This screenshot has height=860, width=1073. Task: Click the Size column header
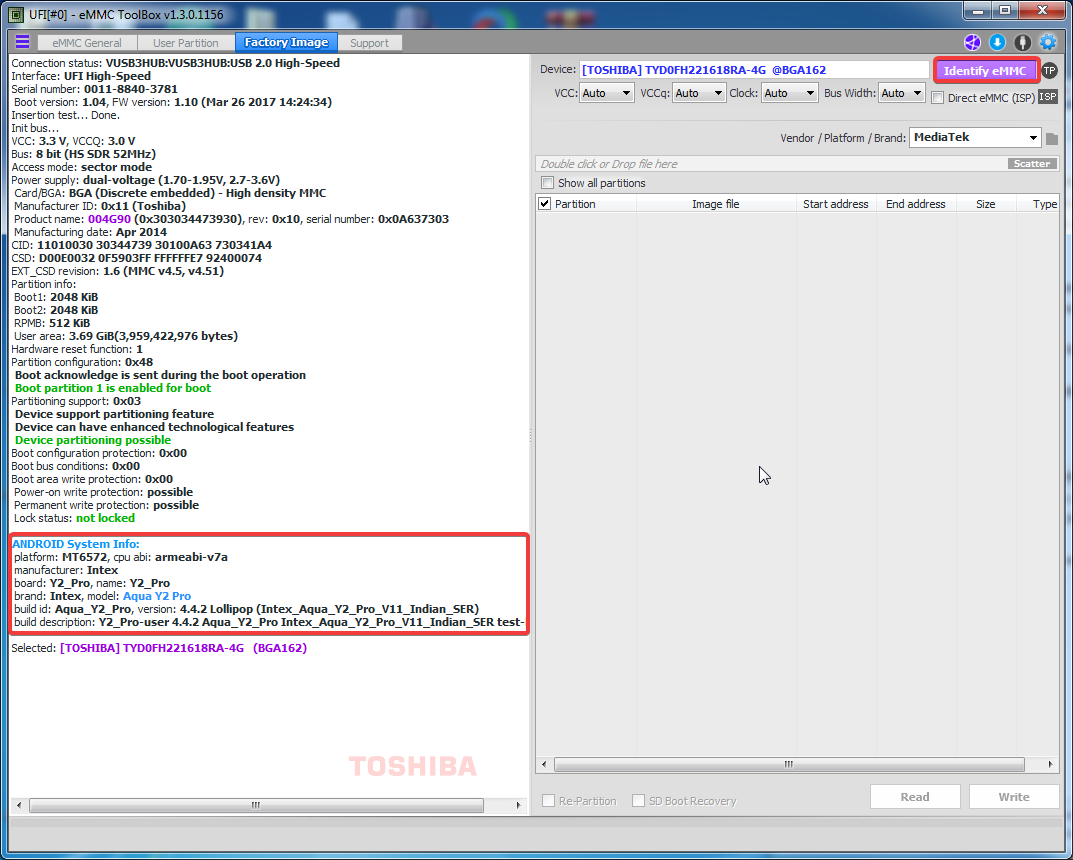point(985,204)
